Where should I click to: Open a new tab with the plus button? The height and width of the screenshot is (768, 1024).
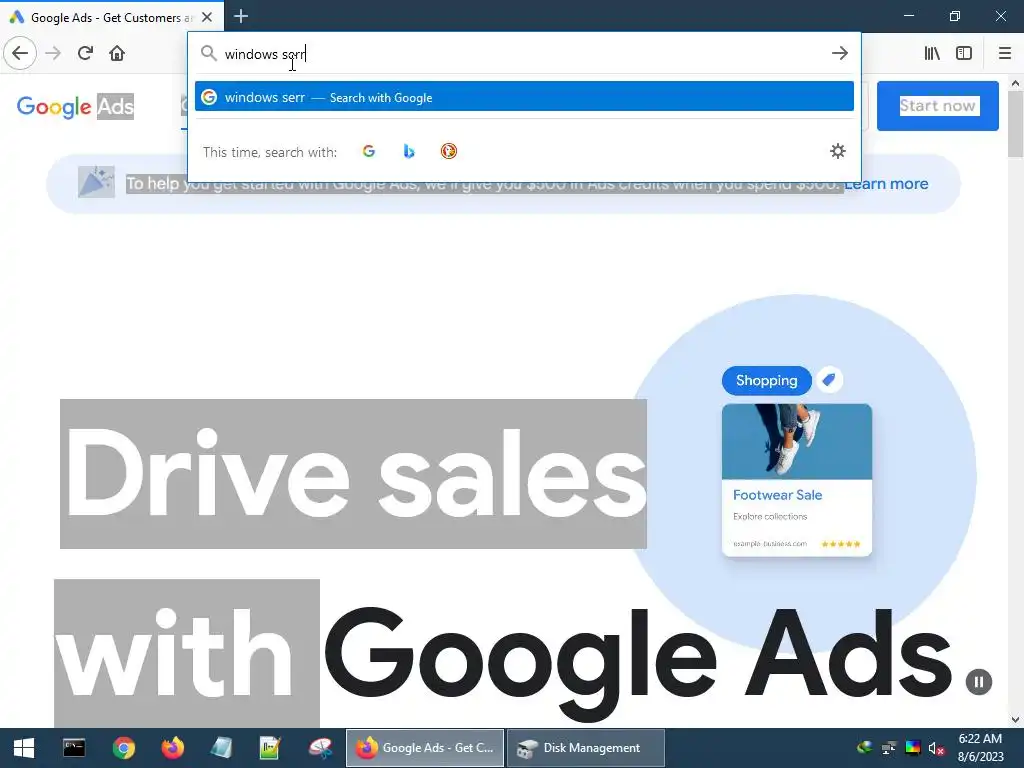tap(241, 16)
